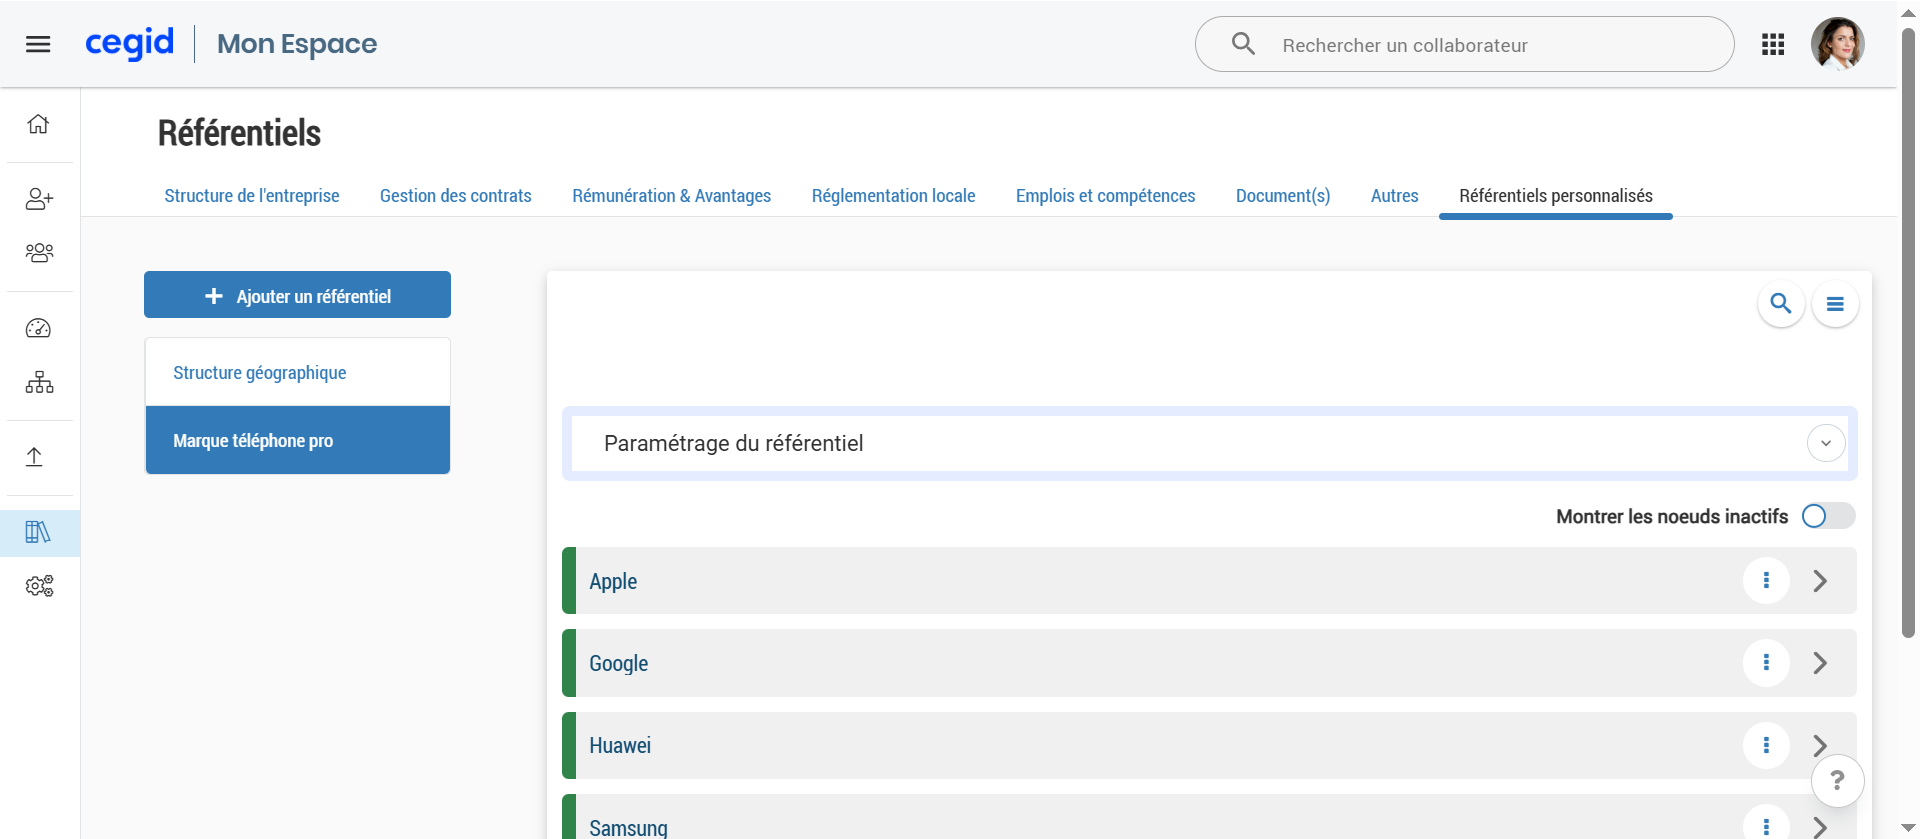Image resolution: width=1920 pixels, height=839 pixels.
Task: Click the add collaborator sidebar icon
Action: click(x=39, y=199)
